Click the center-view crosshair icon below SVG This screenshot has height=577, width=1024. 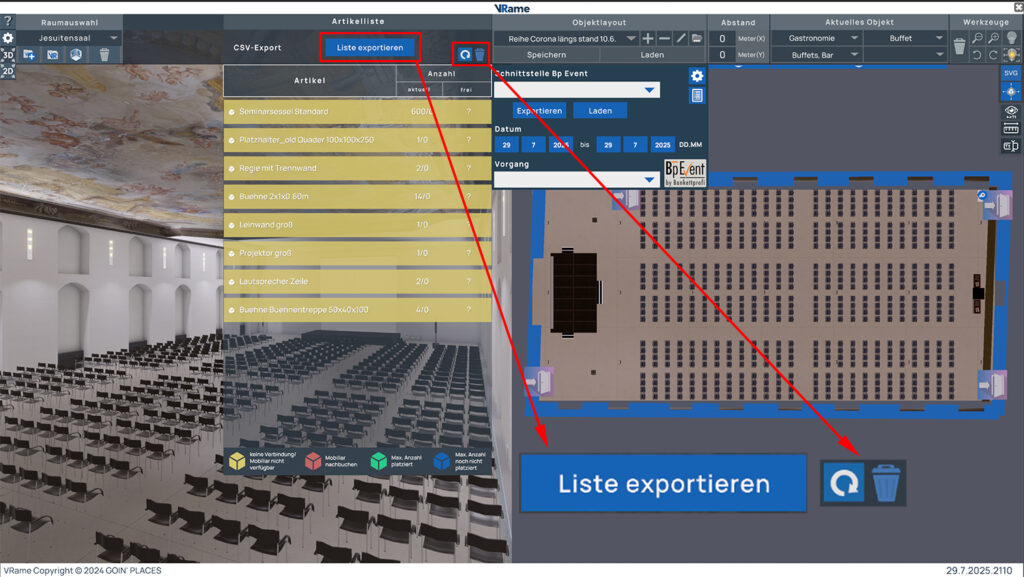[x=1011, y=92]
